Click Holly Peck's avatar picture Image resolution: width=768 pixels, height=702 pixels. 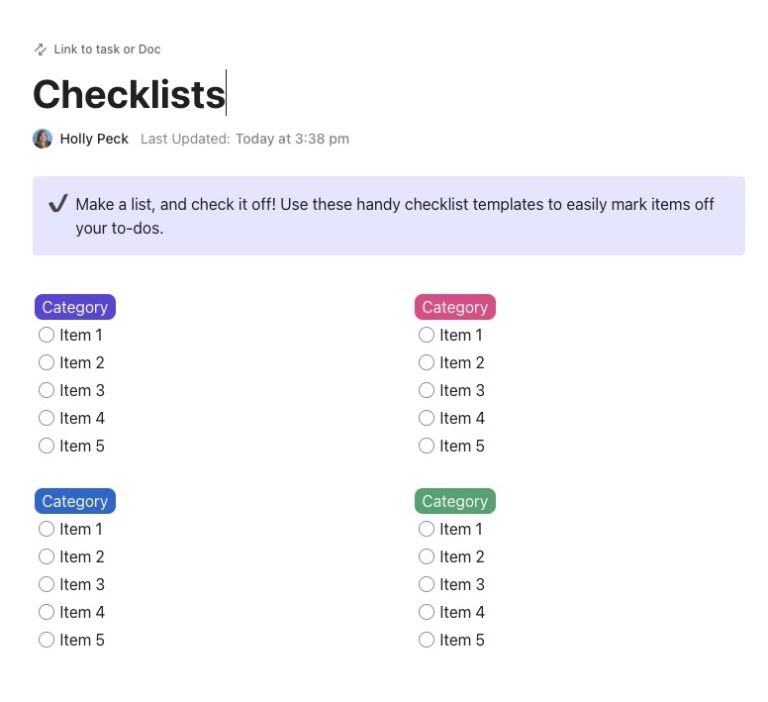pos(42,139)
